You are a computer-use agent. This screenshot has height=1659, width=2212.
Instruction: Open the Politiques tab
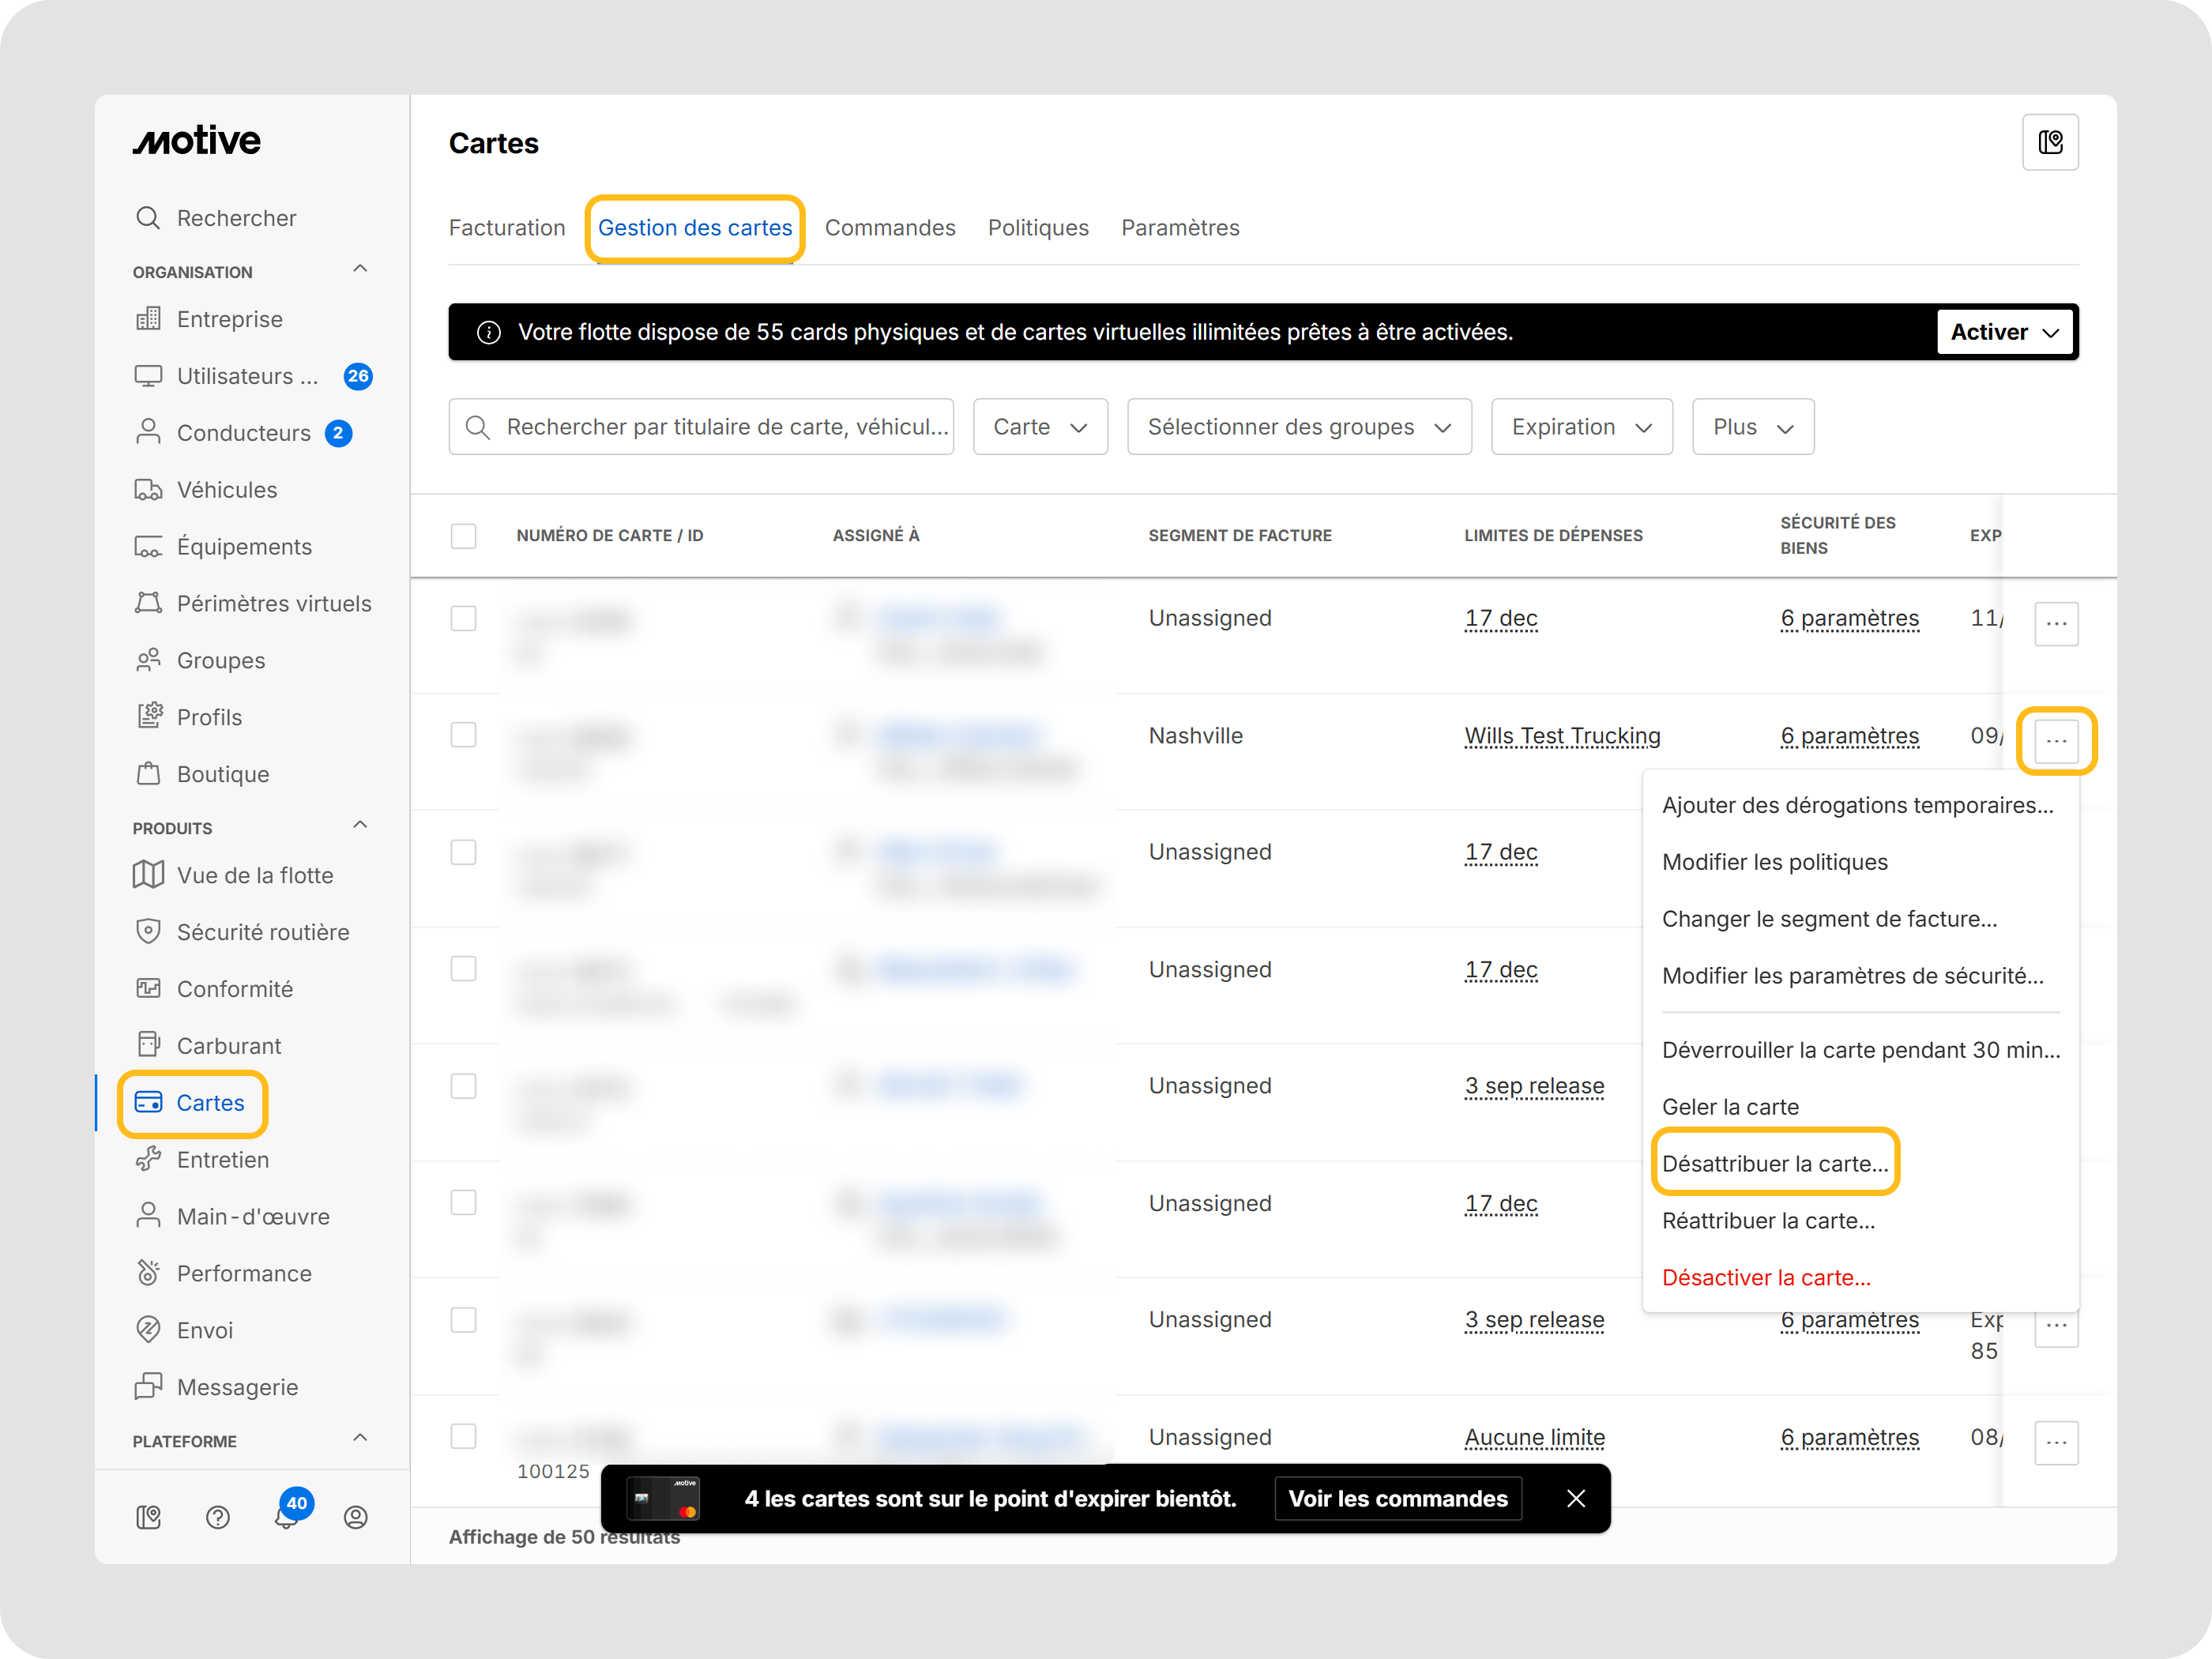click(1038, 228)
